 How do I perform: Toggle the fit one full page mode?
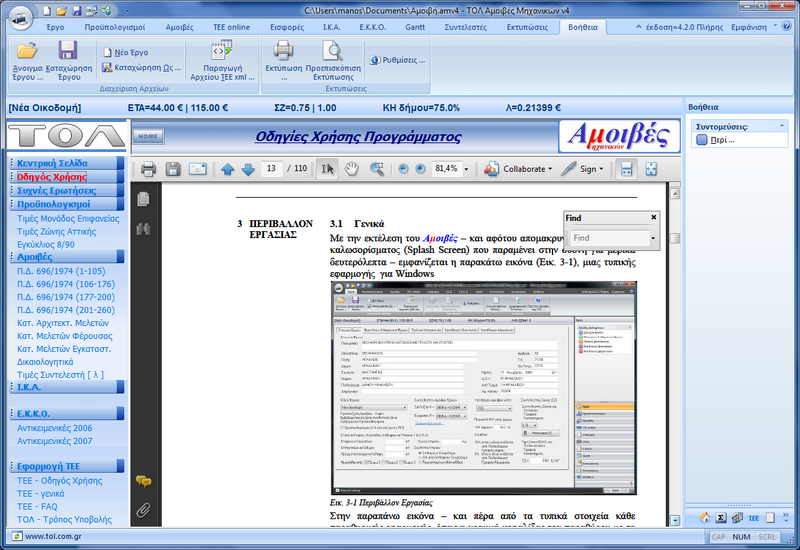tap(651, 169)
